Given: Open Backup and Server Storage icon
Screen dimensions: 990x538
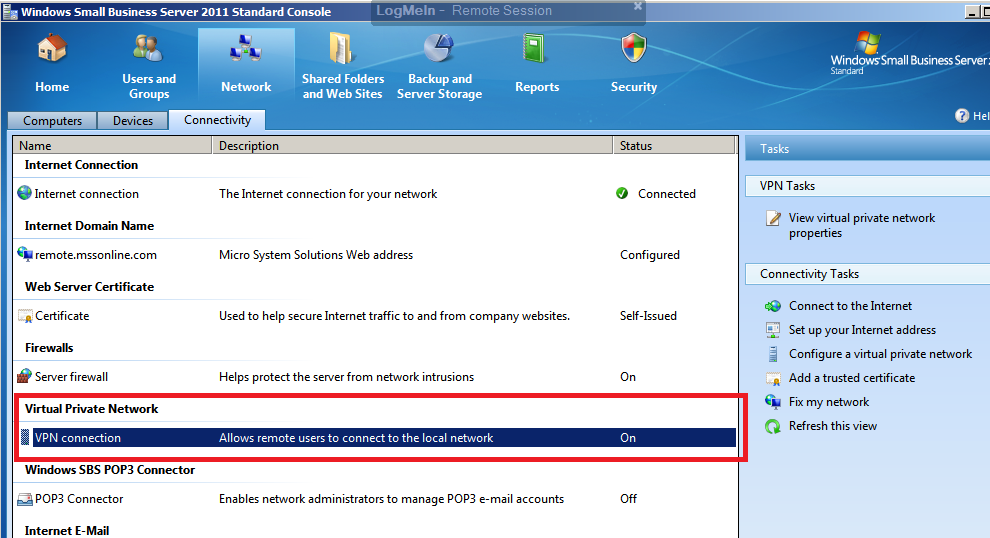Looking at the screenshot, I should [439, 49].
